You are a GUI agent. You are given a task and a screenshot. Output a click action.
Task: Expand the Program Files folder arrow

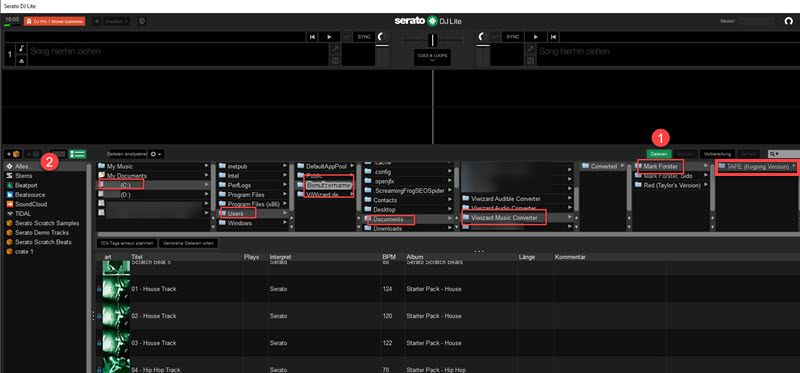pos(285,194)
